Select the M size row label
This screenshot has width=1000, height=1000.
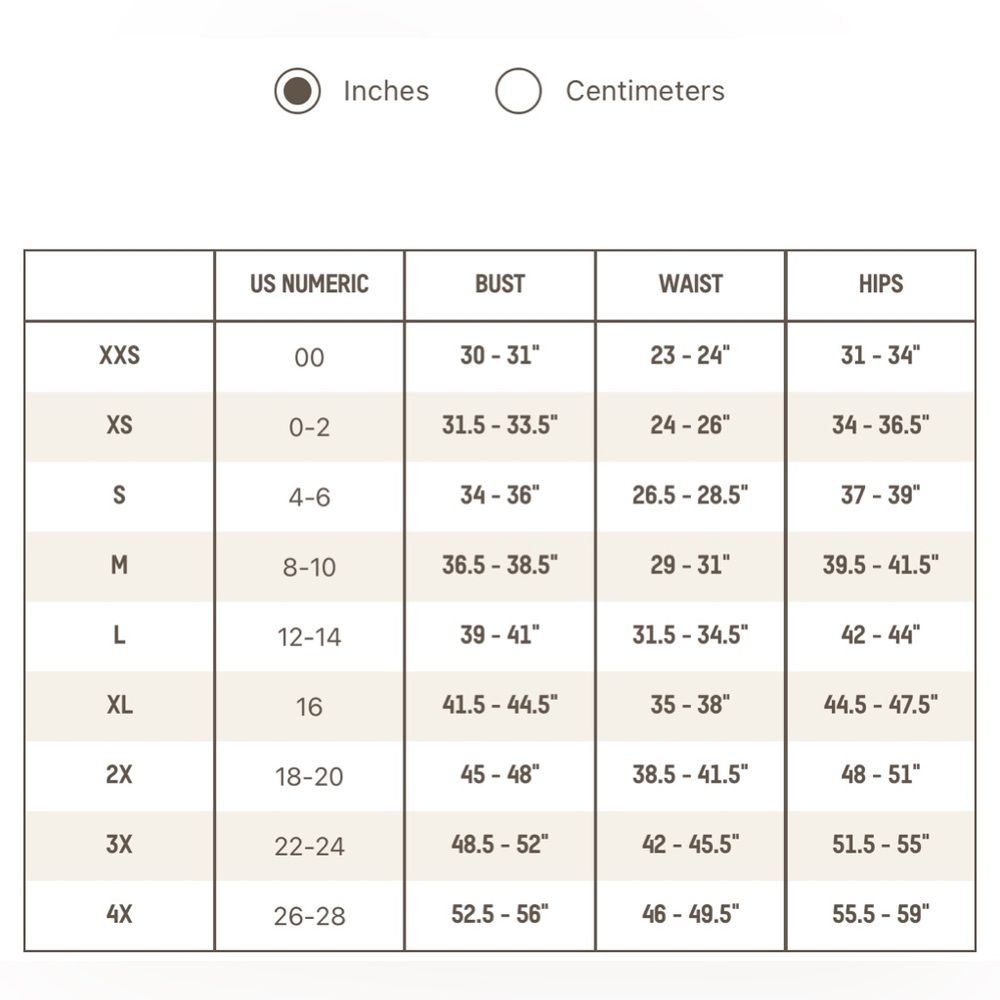coord(119,566)
